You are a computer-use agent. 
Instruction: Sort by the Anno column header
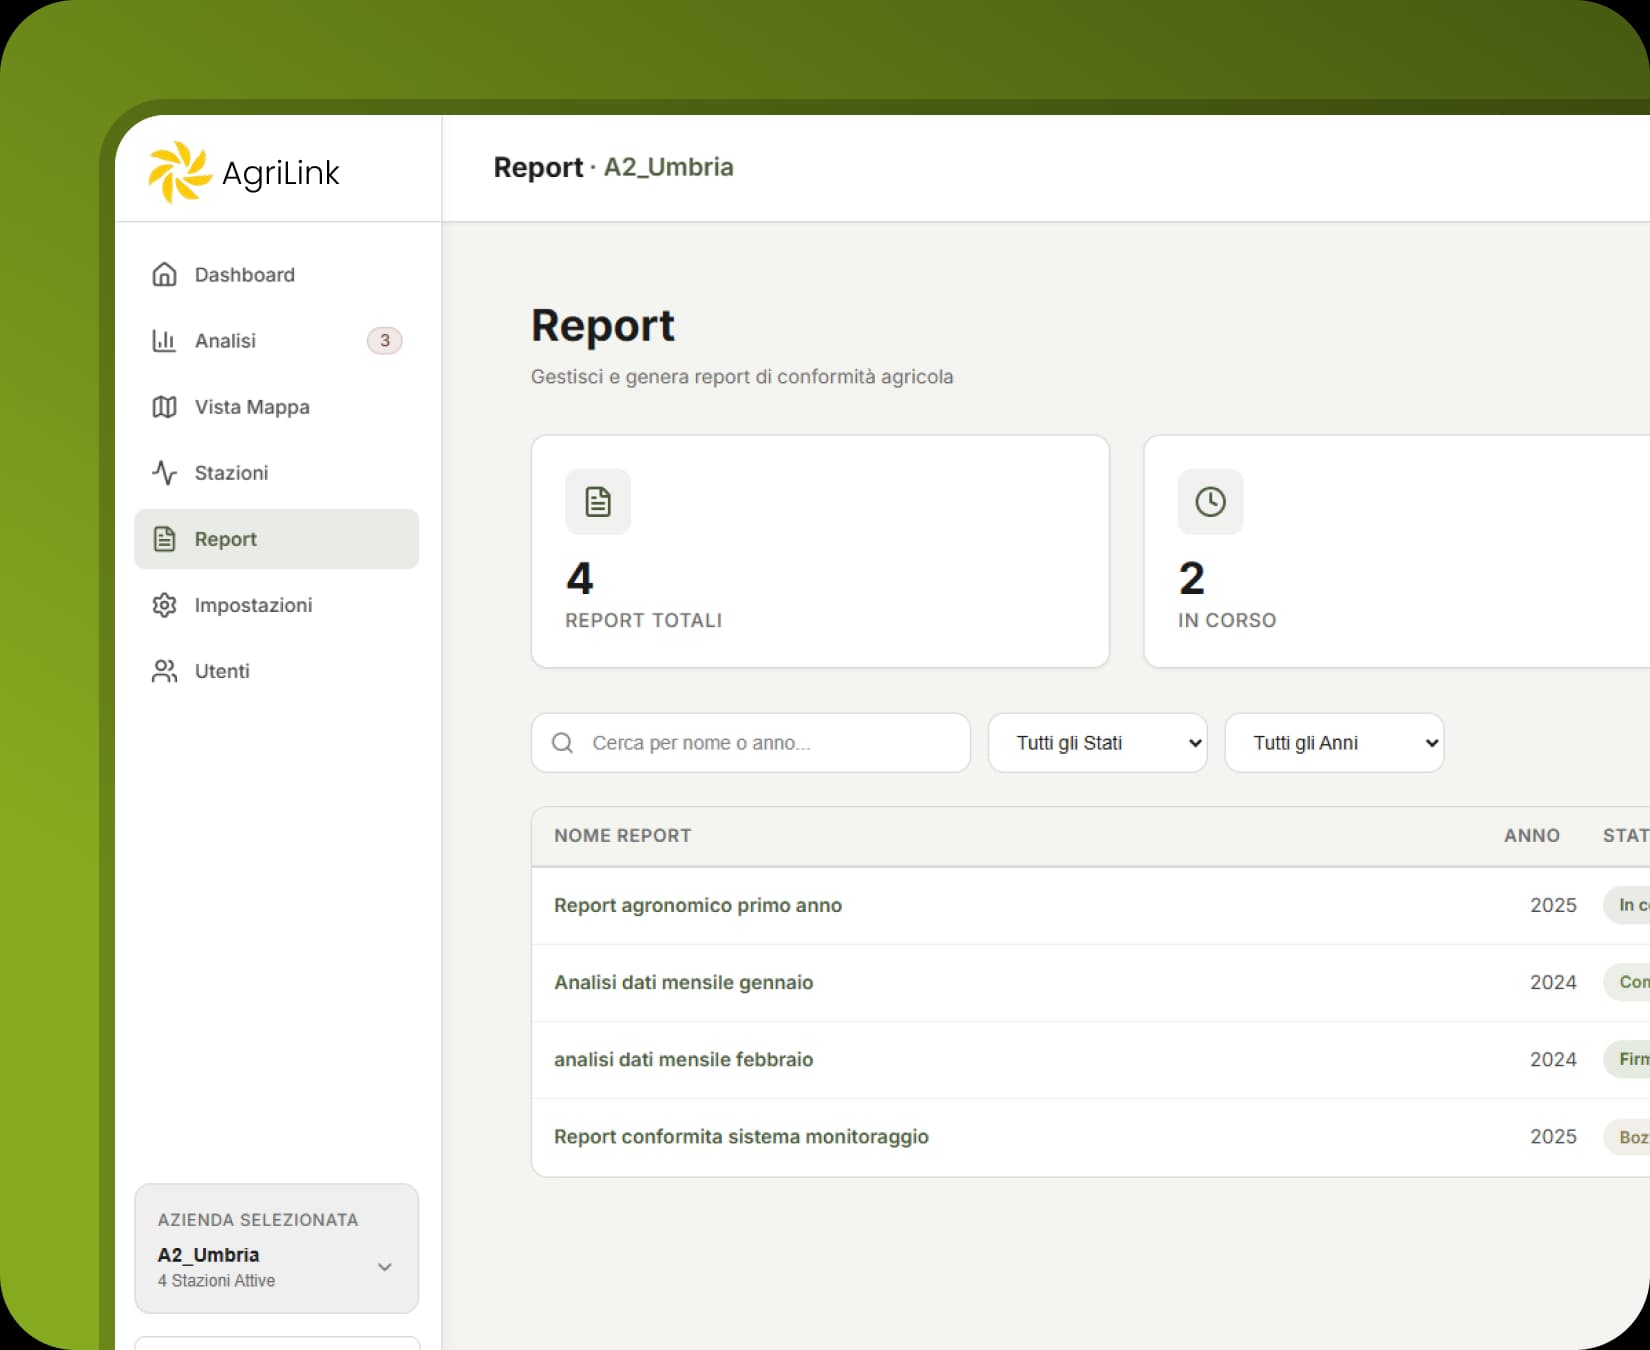[x=1531, y=835]
